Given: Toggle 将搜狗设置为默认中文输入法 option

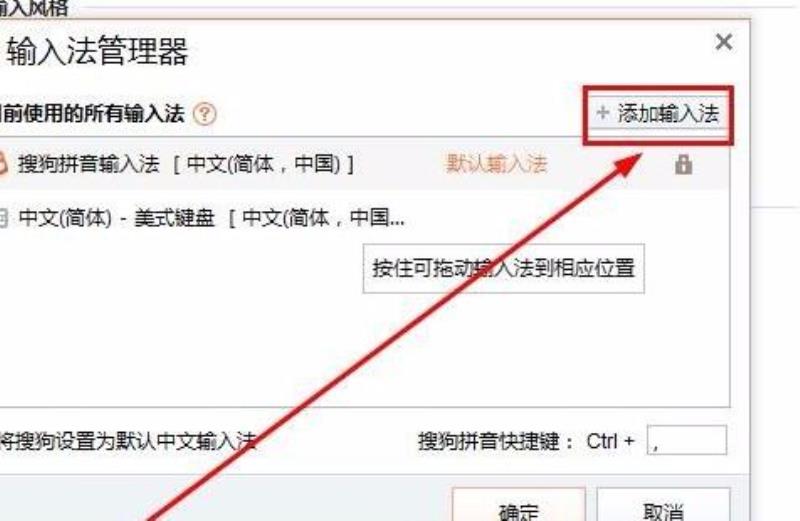Looking at the screenshot, I should coord(128,441).
